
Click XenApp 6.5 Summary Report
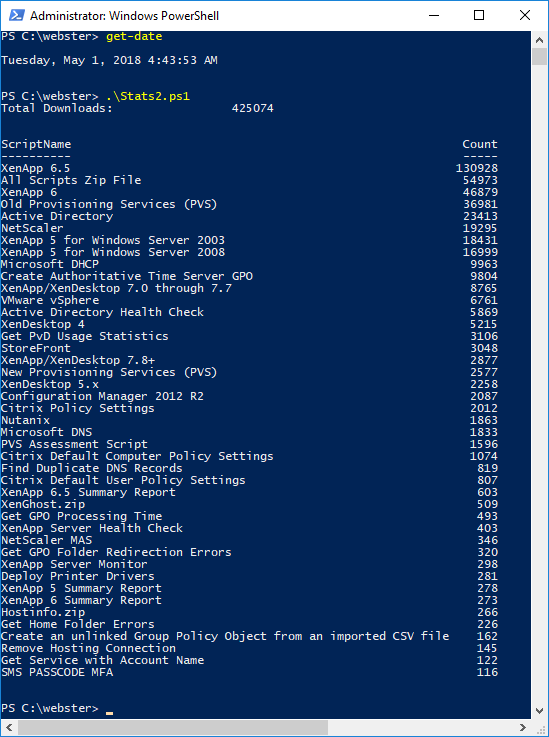88,492
